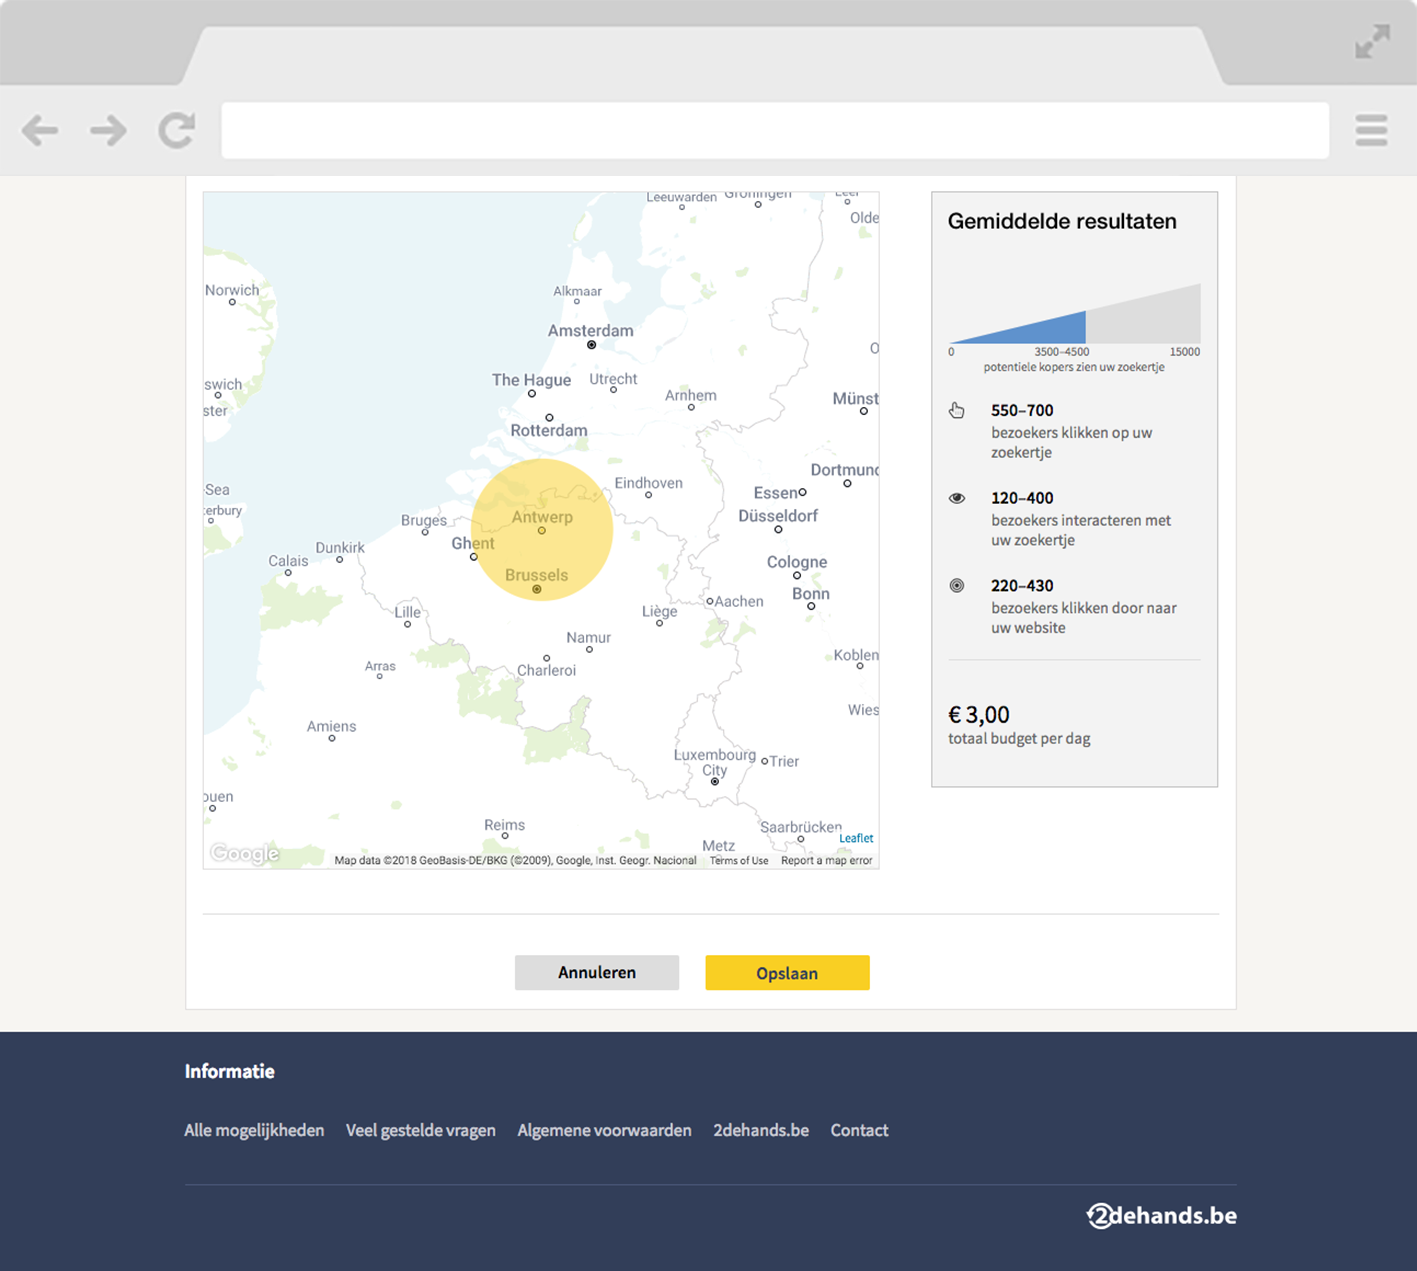The image size is (1417, 1271).
Task: Click the Amsterdam city marker
Action: point(591,345)
